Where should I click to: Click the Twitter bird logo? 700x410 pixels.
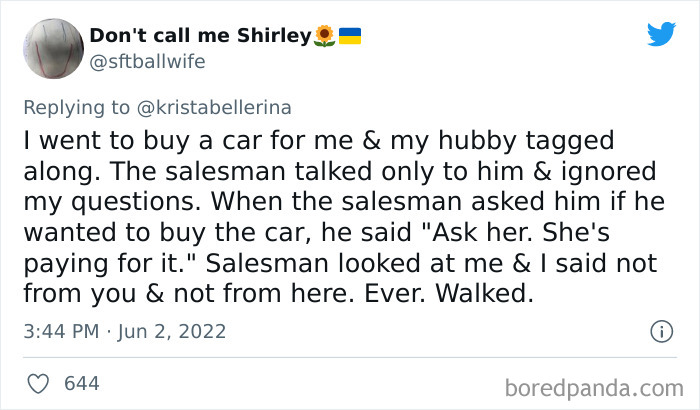pos(661,34)
